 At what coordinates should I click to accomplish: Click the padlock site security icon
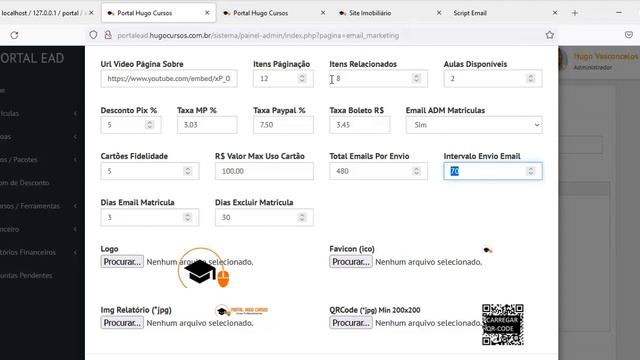(x=108, y=35)
